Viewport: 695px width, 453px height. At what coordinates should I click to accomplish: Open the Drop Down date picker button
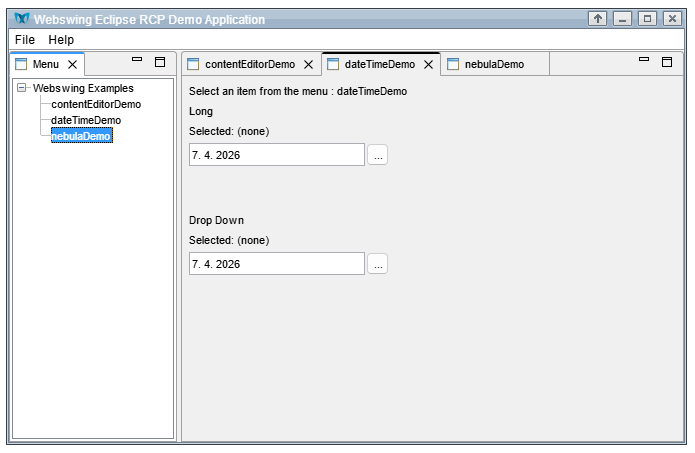click(377, 264)
